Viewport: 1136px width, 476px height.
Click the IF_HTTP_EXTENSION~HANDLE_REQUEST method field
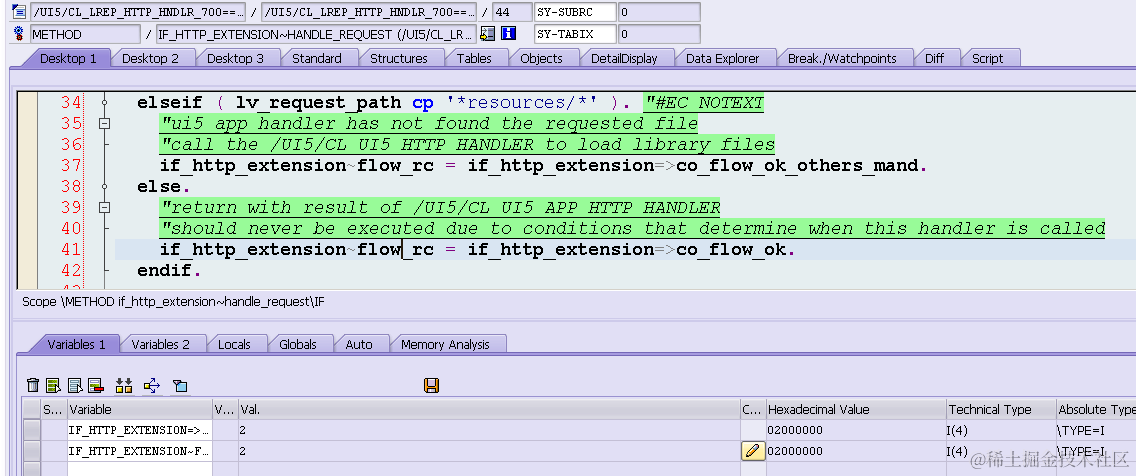click(317, 34)
